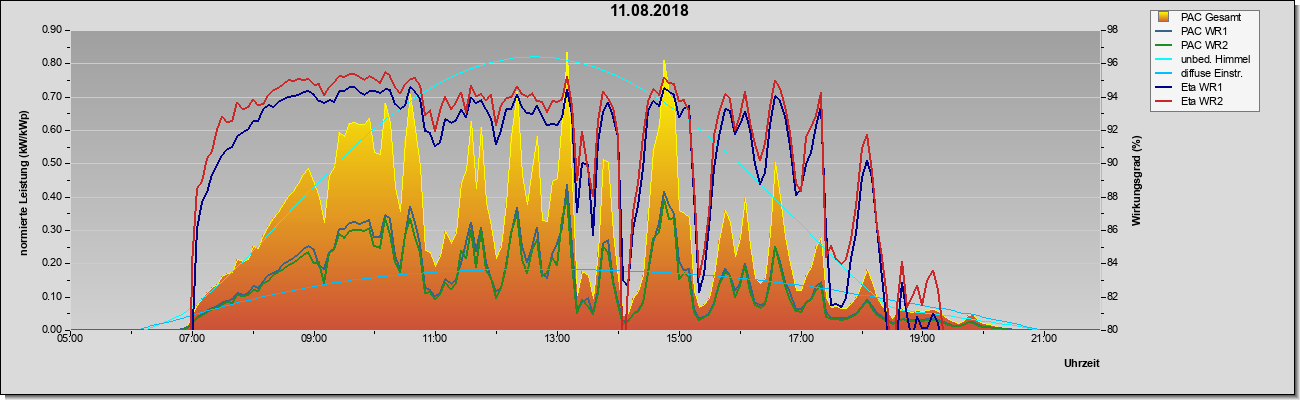The image size is (1300, 400).
Task: Click the 13:00 tick on time axis
Action: [556, 338]
